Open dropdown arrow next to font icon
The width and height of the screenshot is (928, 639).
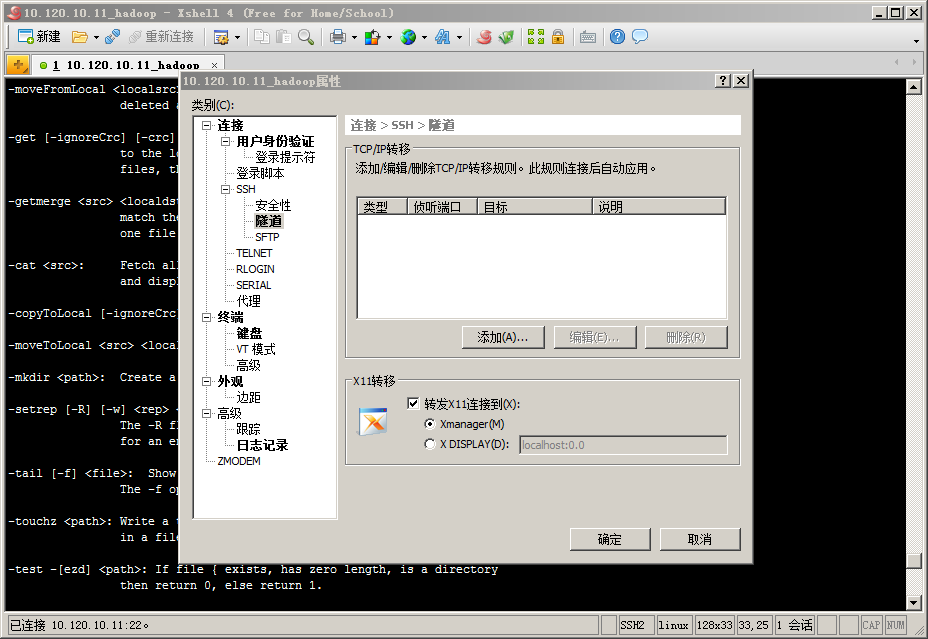459,38
